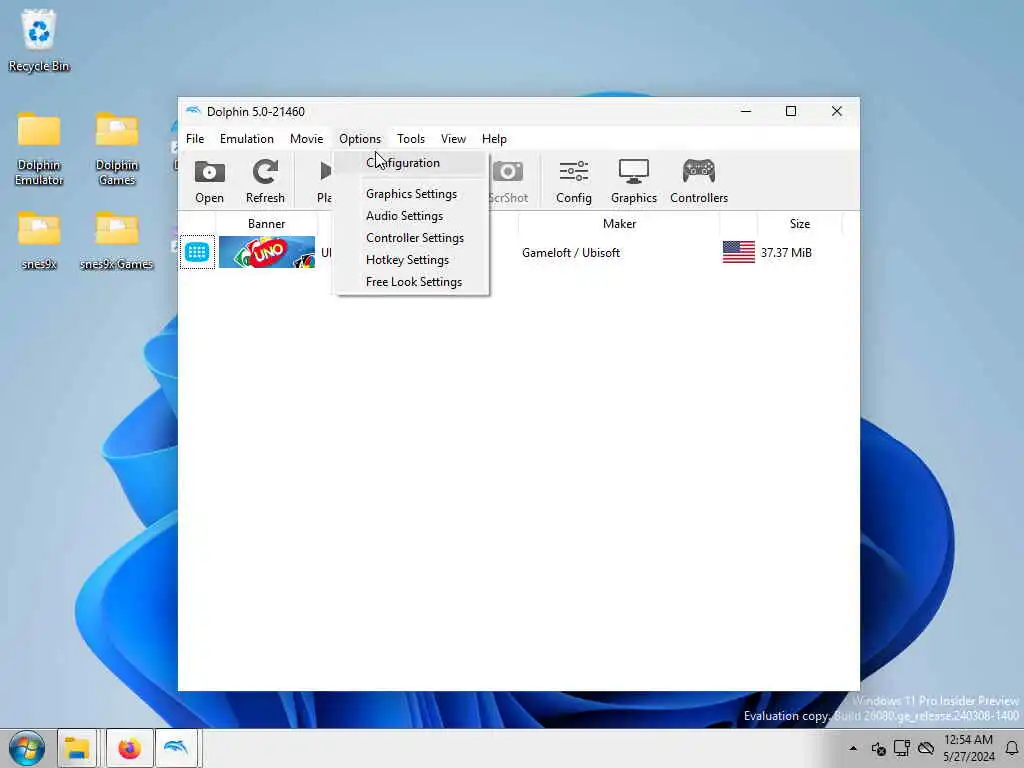Select the snes9x Games folder
The image size is (1024, 768).
pos(117,240)
